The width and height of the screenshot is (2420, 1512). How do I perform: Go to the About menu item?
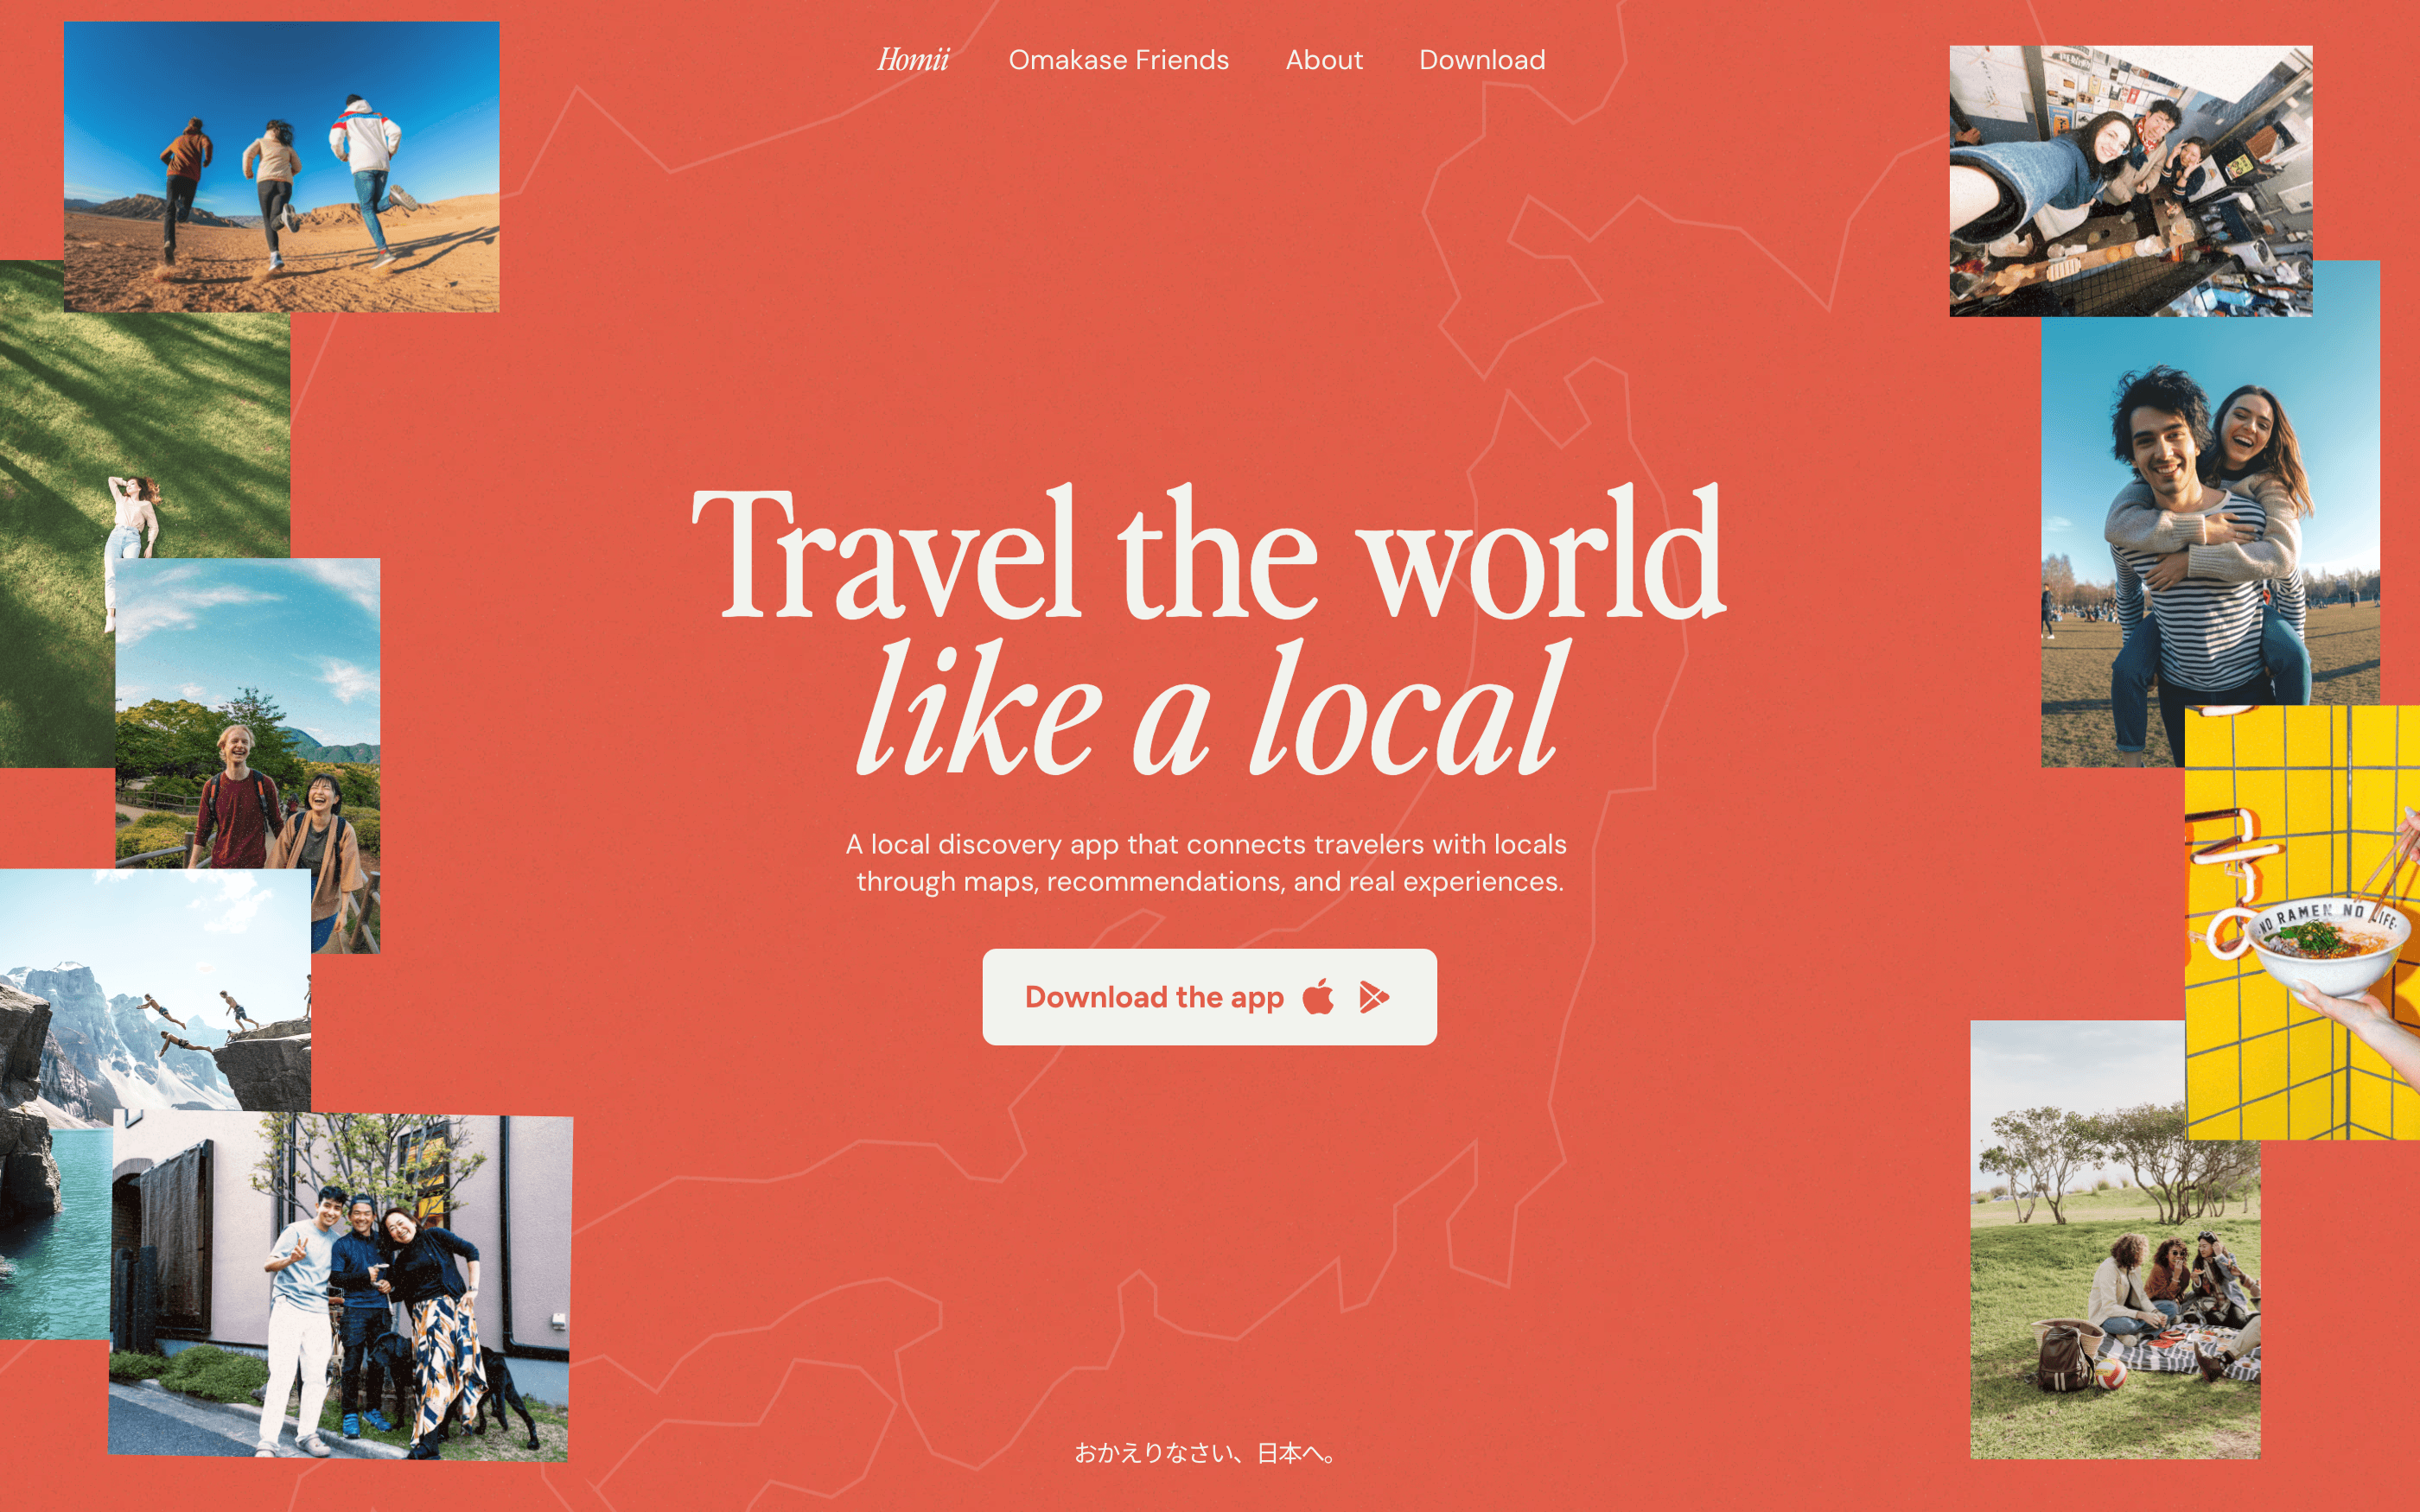click(x=1324, y=60)
